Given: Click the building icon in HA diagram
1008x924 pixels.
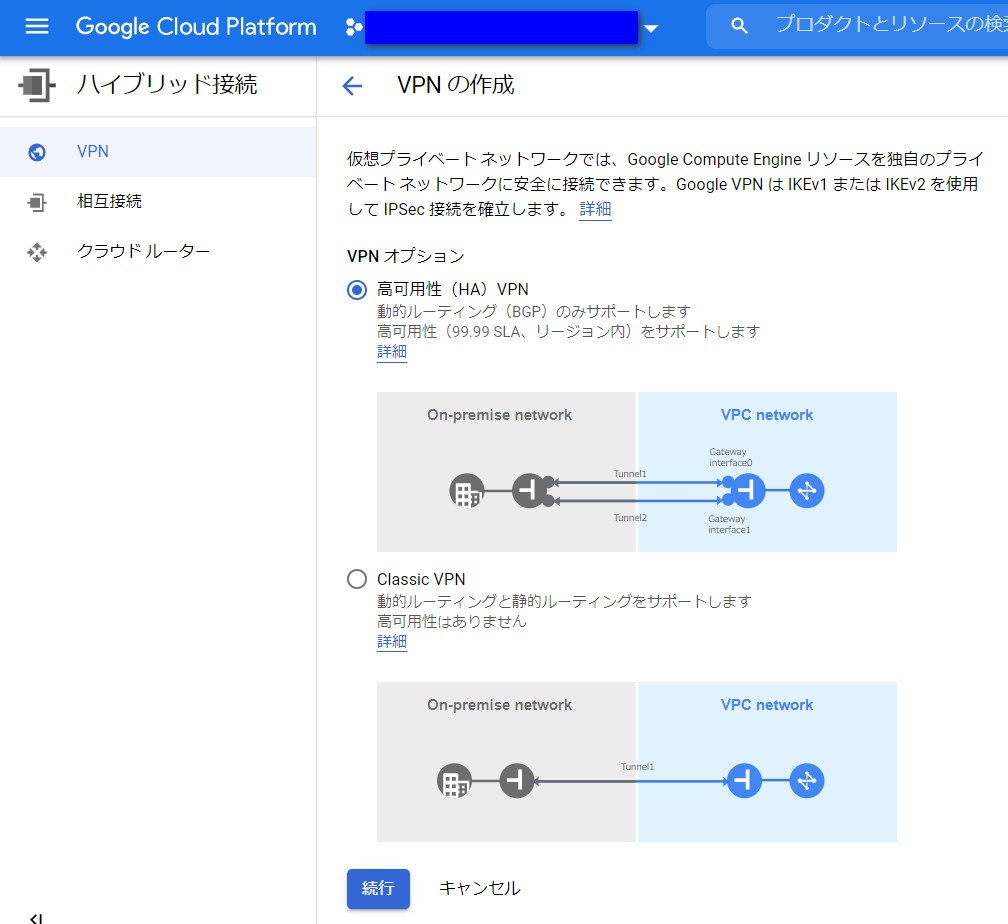Looking at the screenshot, I should (x=467, y=491).
